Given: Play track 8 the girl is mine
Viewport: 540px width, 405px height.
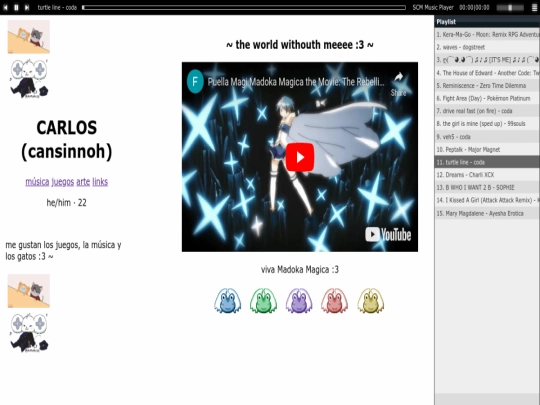Looking at the screenshot, I should tap(487, 124).
